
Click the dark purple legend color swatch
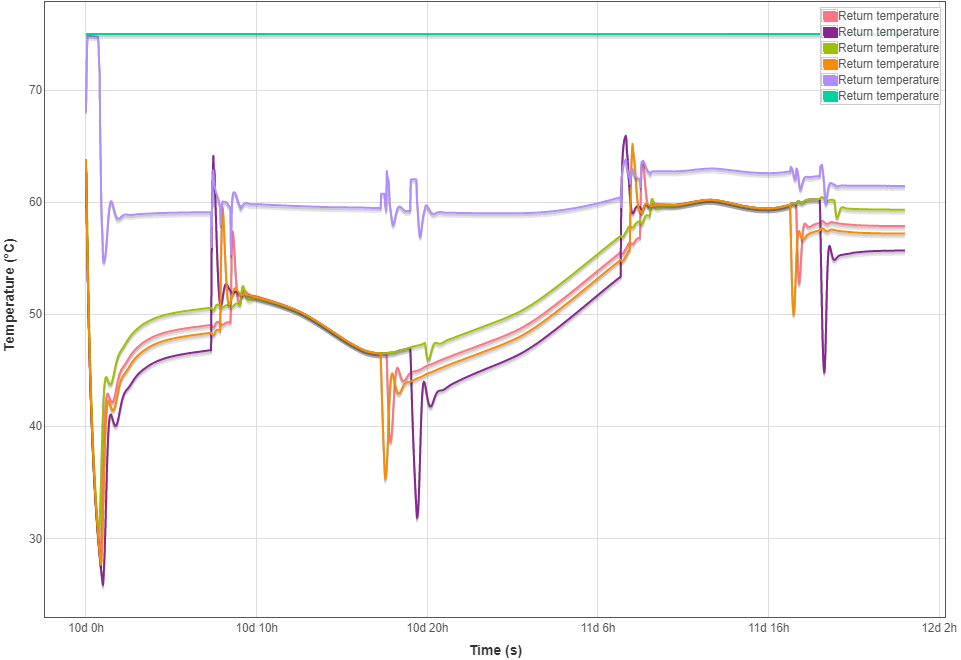pos(829,32)
